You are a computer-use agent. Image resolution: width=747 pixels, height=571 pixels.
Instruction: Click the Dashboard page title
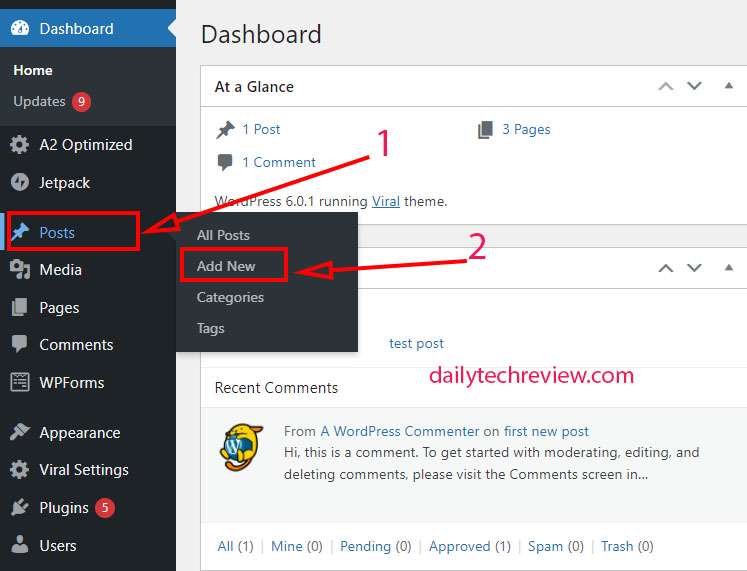[x=261, y=34]
